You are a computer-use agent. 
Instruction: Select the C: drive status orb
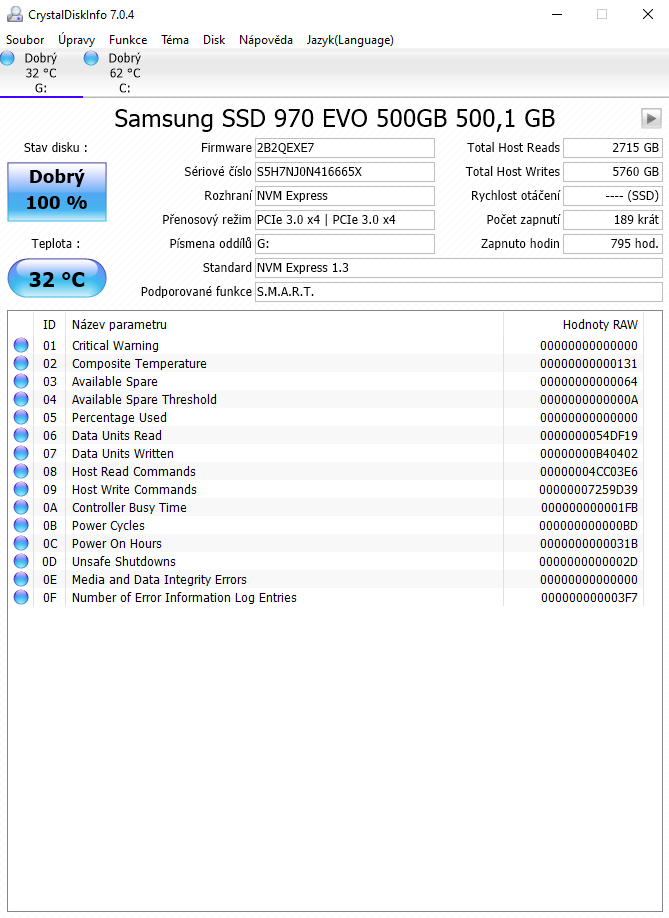click(91, 58)
